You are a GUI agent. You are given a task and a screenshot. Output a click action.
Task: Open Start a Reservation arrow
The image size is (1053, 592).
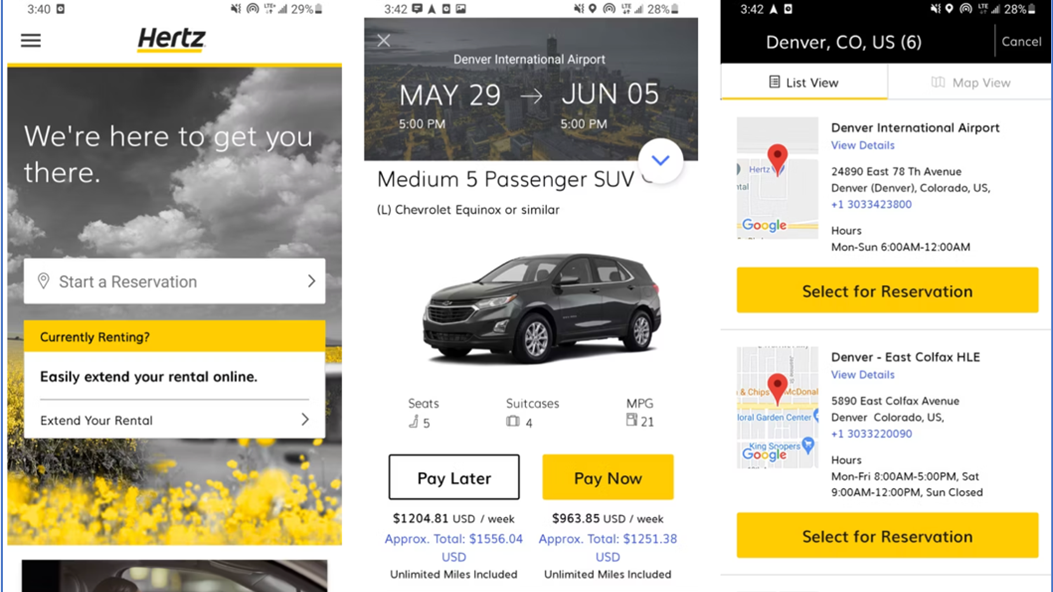click(x=312, y=281)
